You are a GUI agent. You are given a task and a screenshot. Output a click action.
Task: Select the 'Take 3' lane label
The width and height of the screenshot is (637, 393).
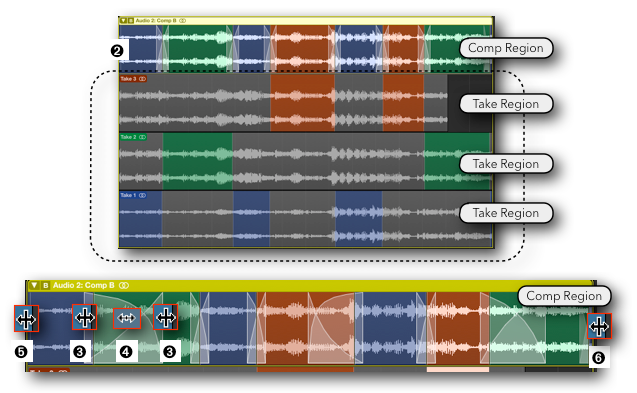(x=127, y=79)
